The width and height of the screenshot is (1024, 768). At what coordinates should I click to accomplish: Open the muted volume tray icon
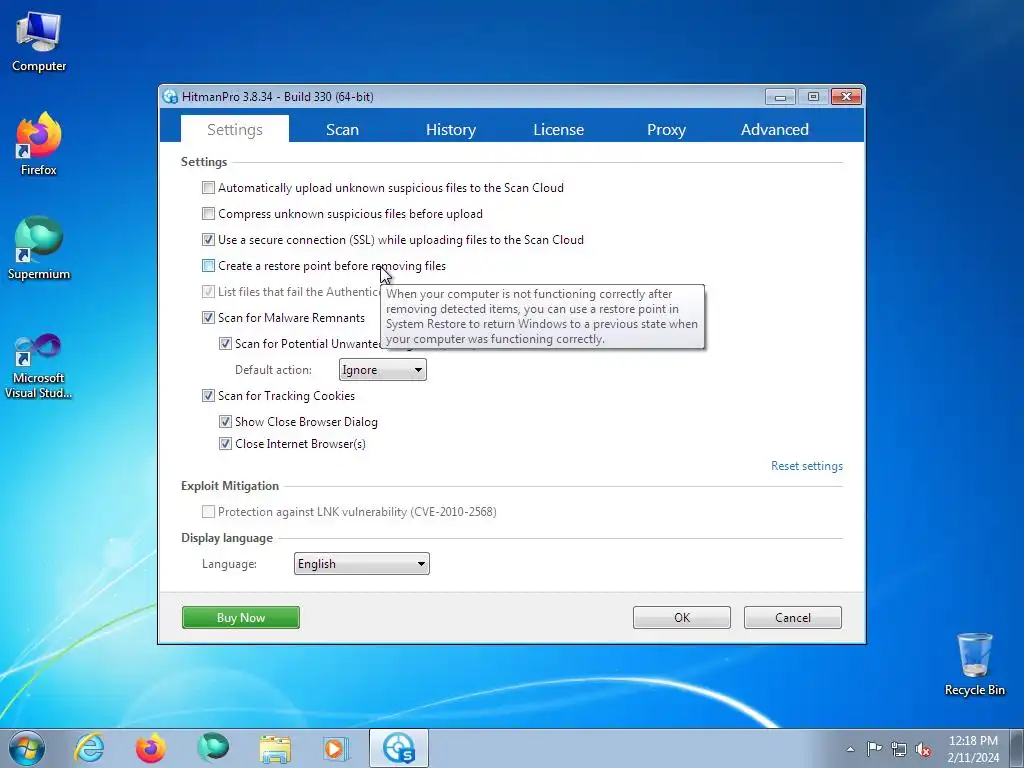pyautogui.click(x=923, y=749)
